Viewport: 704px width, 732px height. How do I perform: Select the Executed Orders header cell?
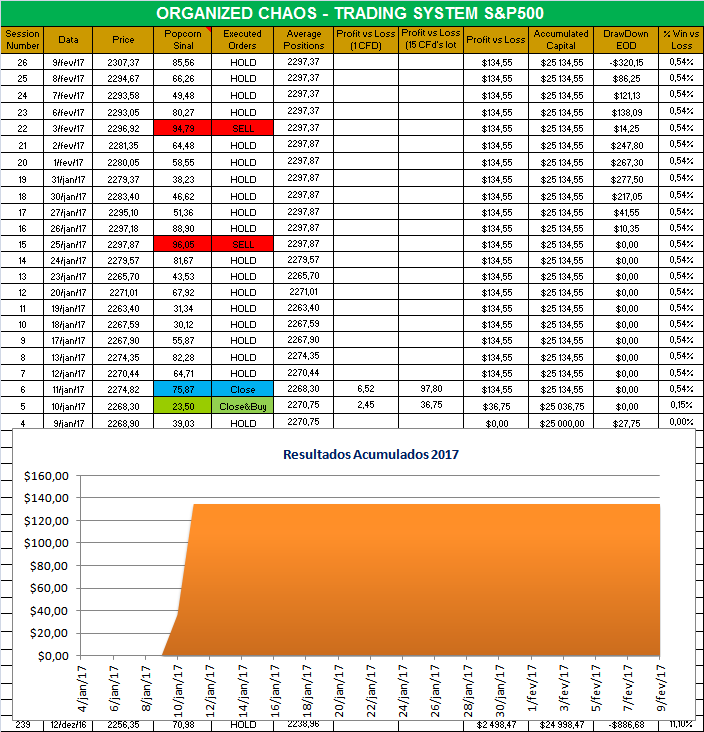click(242, 40)
